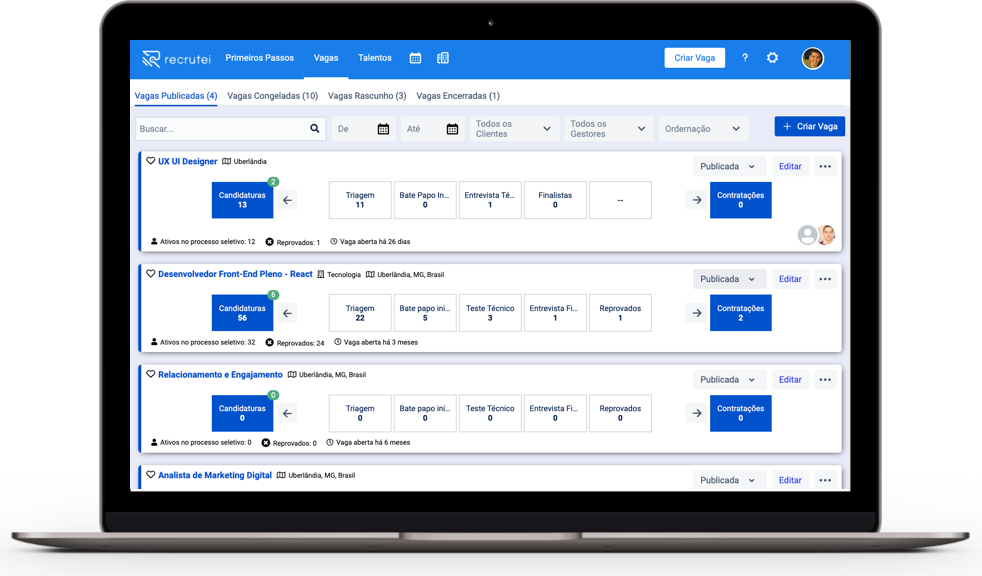Screen dimensions: 982x576
Task: Toggle heart on Analista de Marketing Digital
Action: click(151, 475)
